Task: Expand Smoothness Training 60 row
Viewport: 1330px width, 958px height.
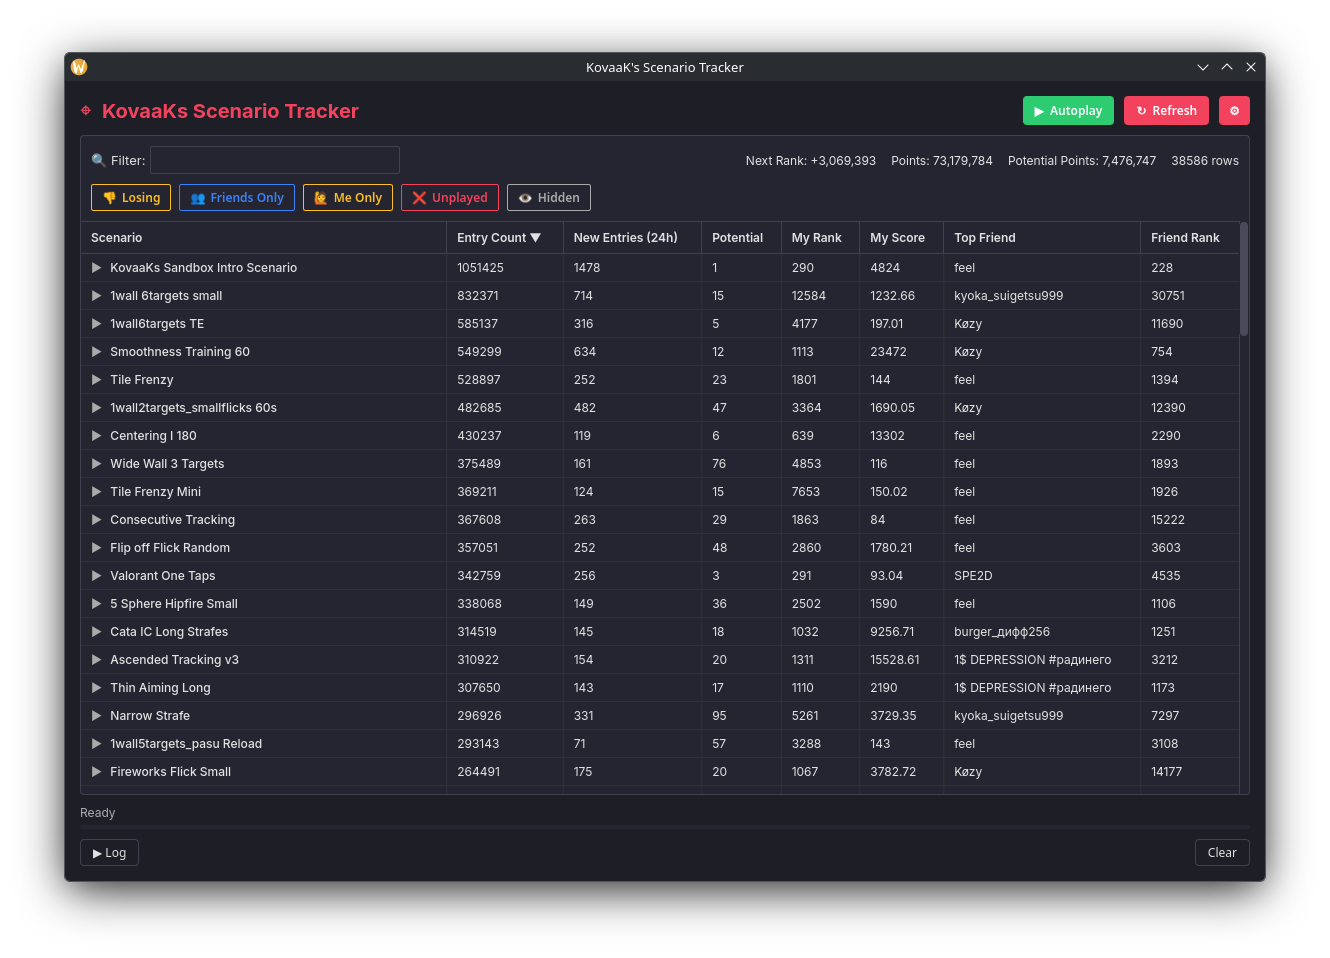Action: pos(97,352)
